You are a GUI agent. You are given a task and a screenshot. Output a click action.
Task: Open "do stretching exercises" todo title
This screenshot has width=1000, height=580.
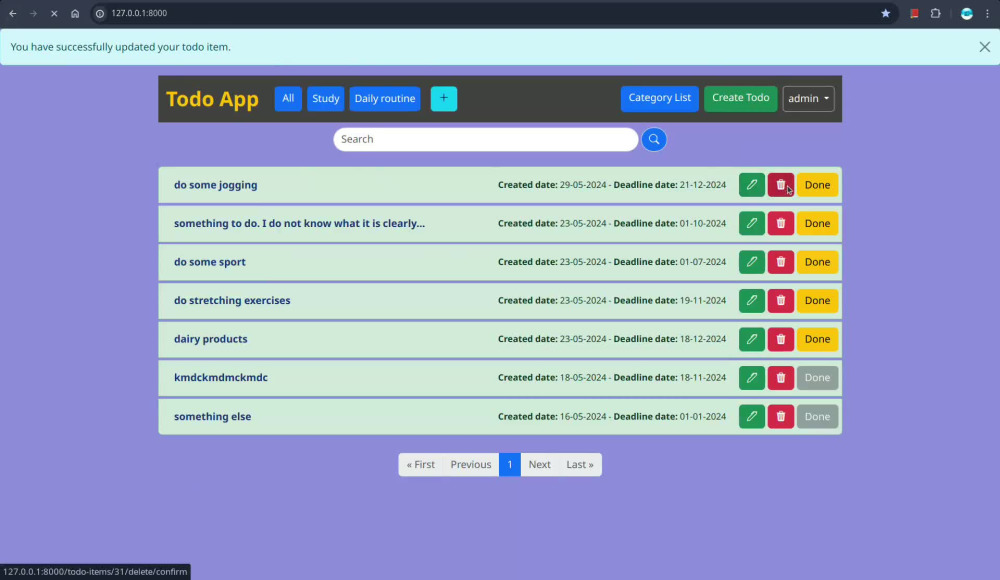(232, 301)
